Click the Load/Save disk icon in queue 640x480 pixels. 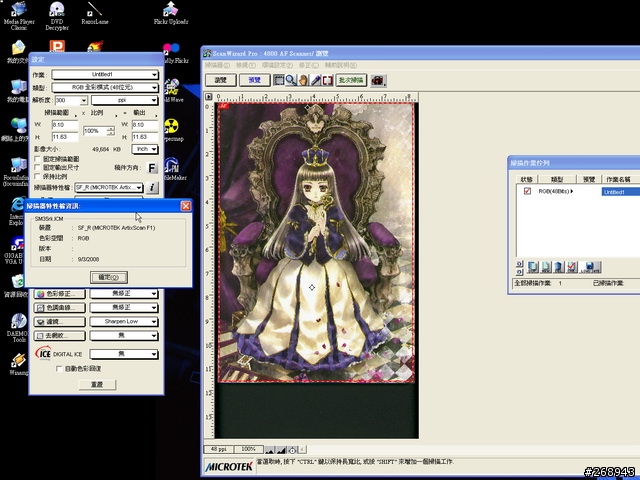click(590, 267)
